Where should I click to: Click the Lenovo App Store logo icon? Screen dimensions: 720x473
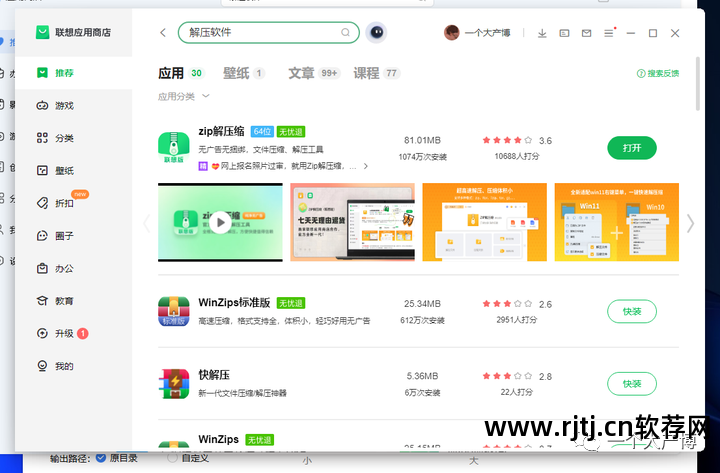pos(43,32)
